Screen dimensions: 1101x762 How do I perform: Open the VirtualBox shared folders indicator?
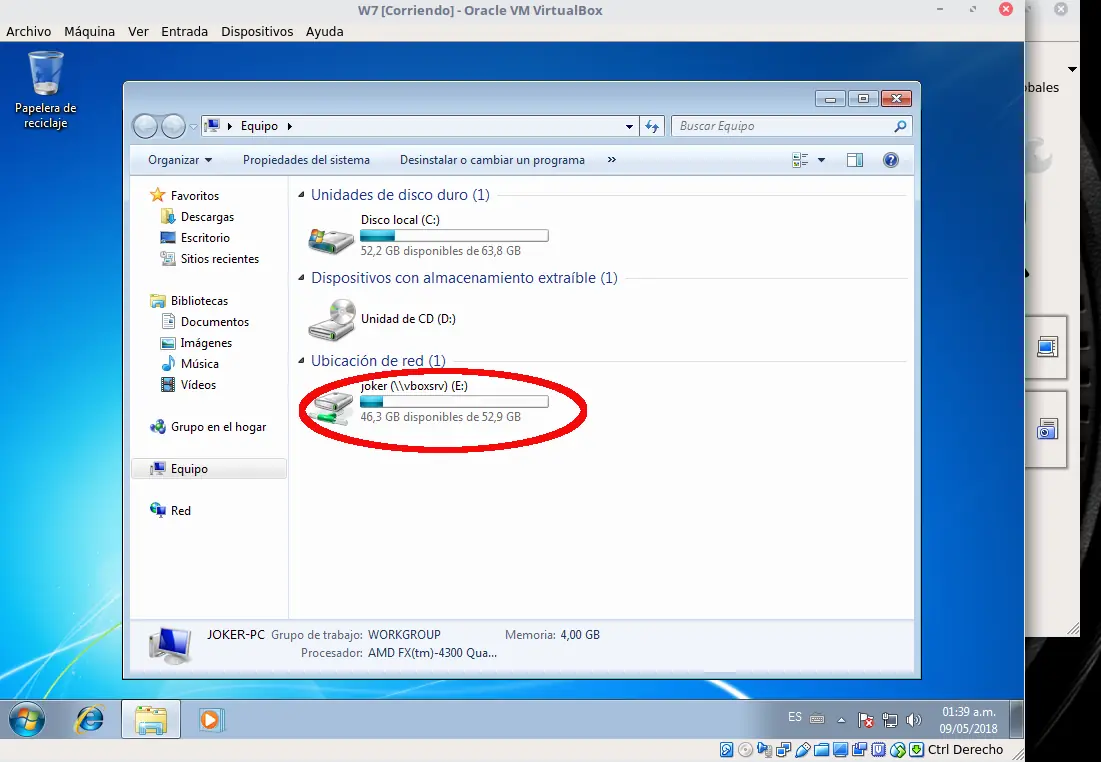[x=822, y=749]
